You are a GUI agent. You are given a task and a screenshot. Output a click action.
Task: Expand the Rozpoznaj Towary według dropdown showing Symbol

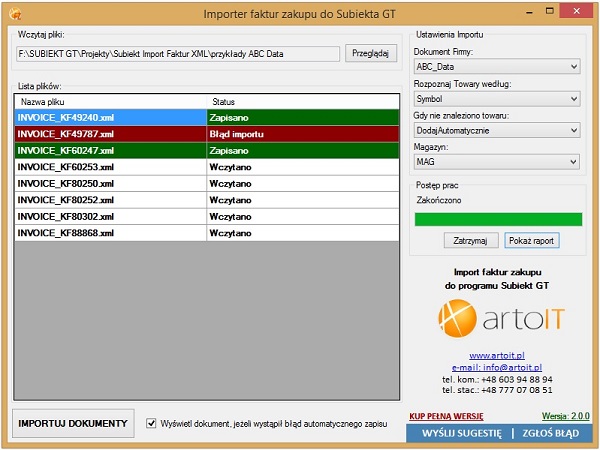point(497,99)
